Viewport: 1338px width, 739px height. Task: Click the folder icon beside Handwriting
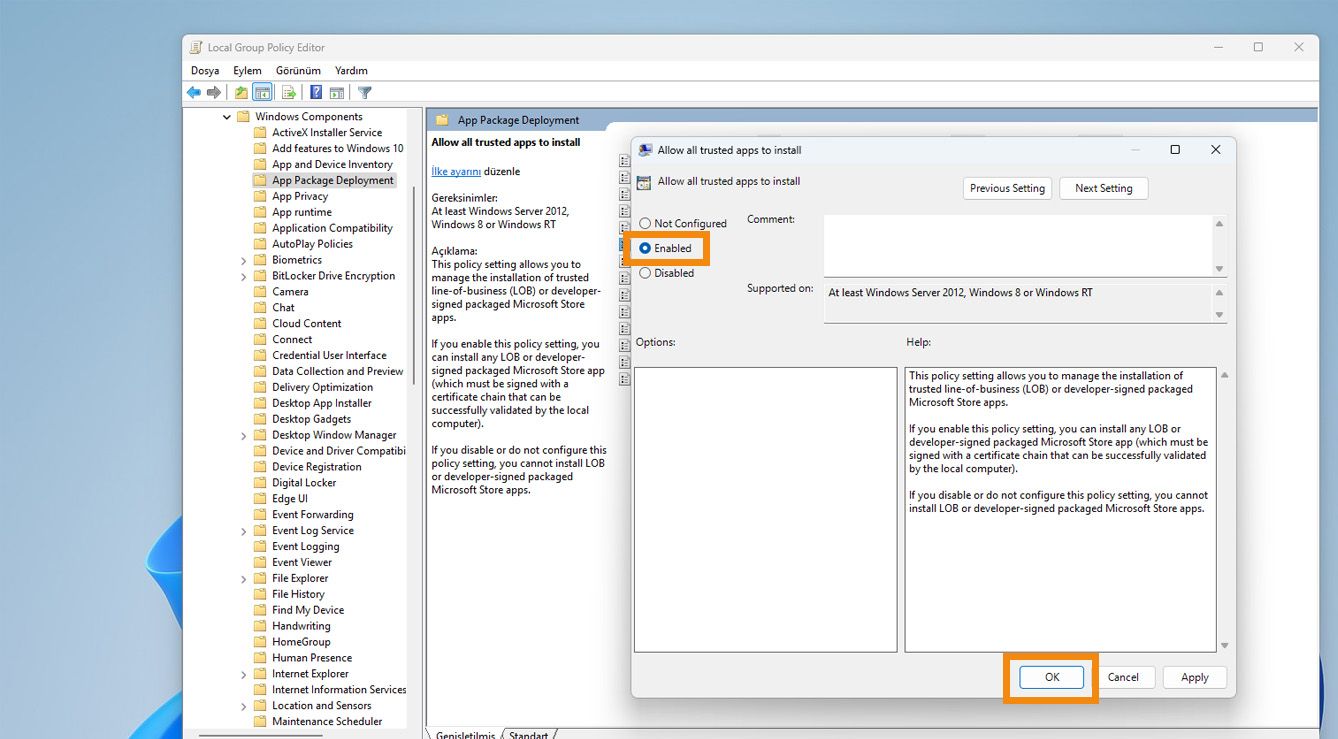(x=260, y=626)
